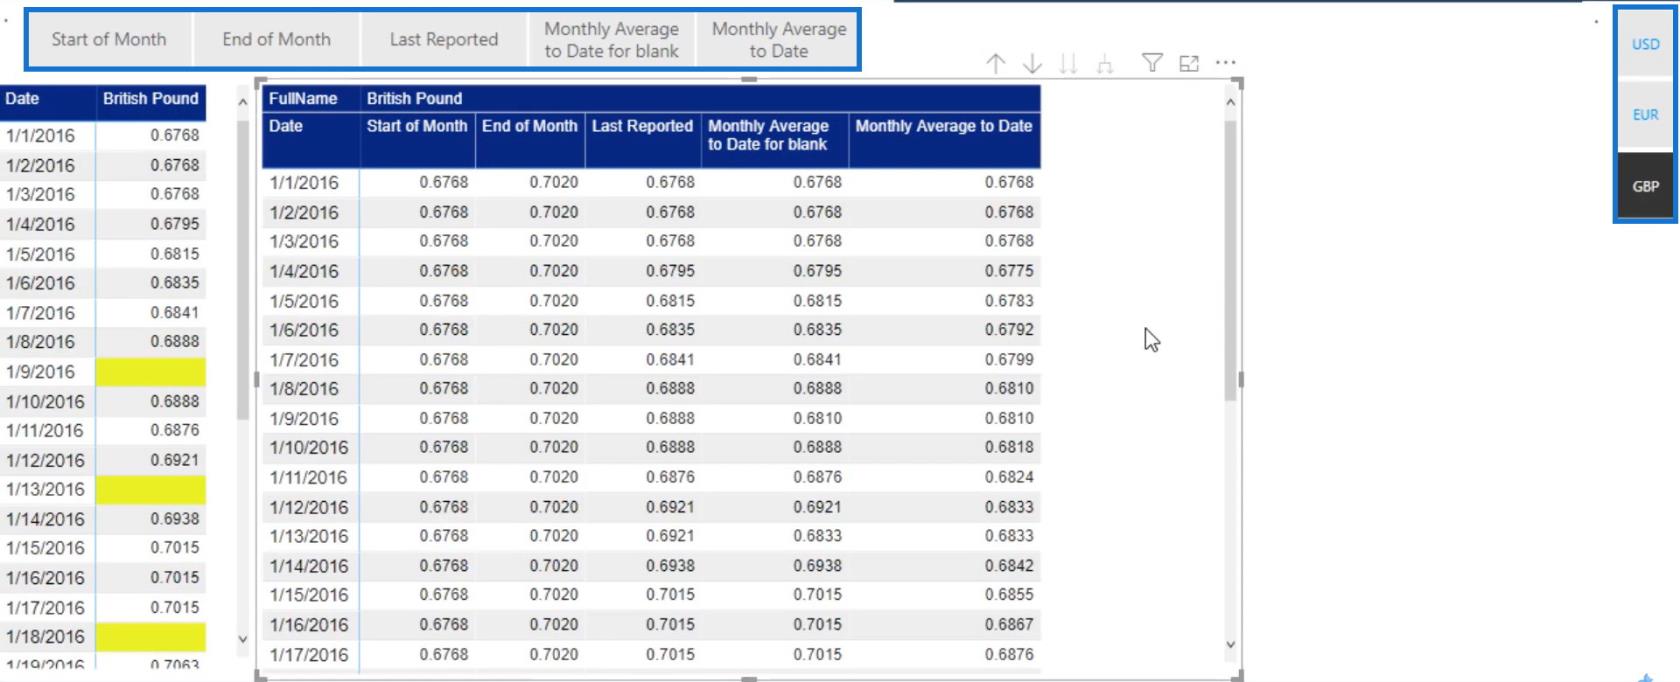Click left table scrollbar up arrow
The height and width of the screenshot is (682, 1680).
[x=242, y=102]
